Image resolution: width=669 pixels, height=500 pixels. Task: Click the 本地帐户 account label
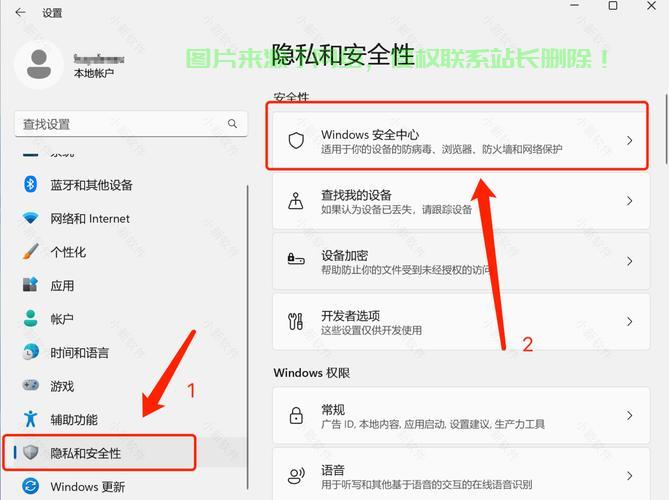(94, 73)
